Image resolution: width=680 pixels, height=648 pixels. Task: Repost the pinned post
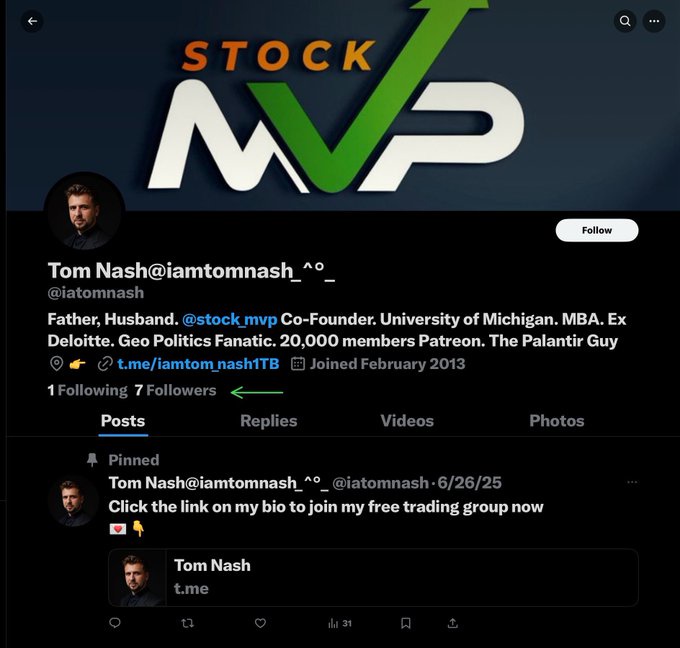[187, 623]
